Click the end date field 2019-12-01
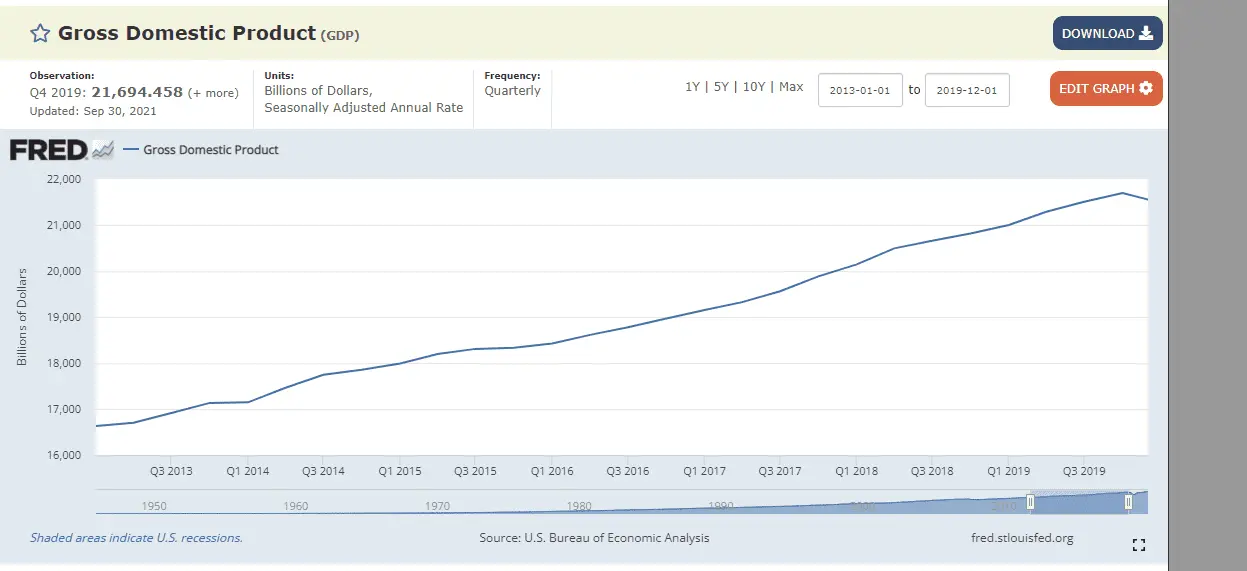The image size is (1247, 571). pyautogui.click(x=967, y=90)
